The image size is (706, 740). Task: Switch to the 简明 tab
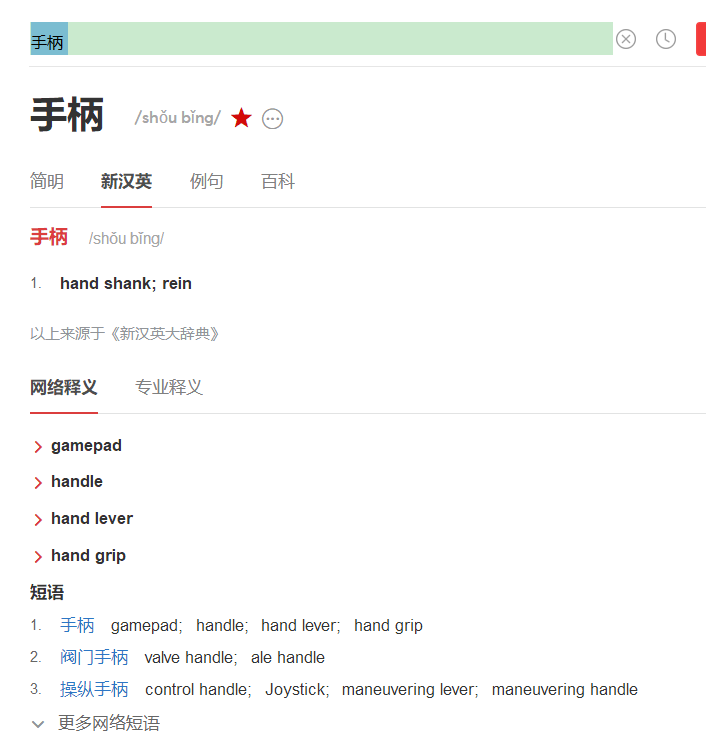[47, 181]
